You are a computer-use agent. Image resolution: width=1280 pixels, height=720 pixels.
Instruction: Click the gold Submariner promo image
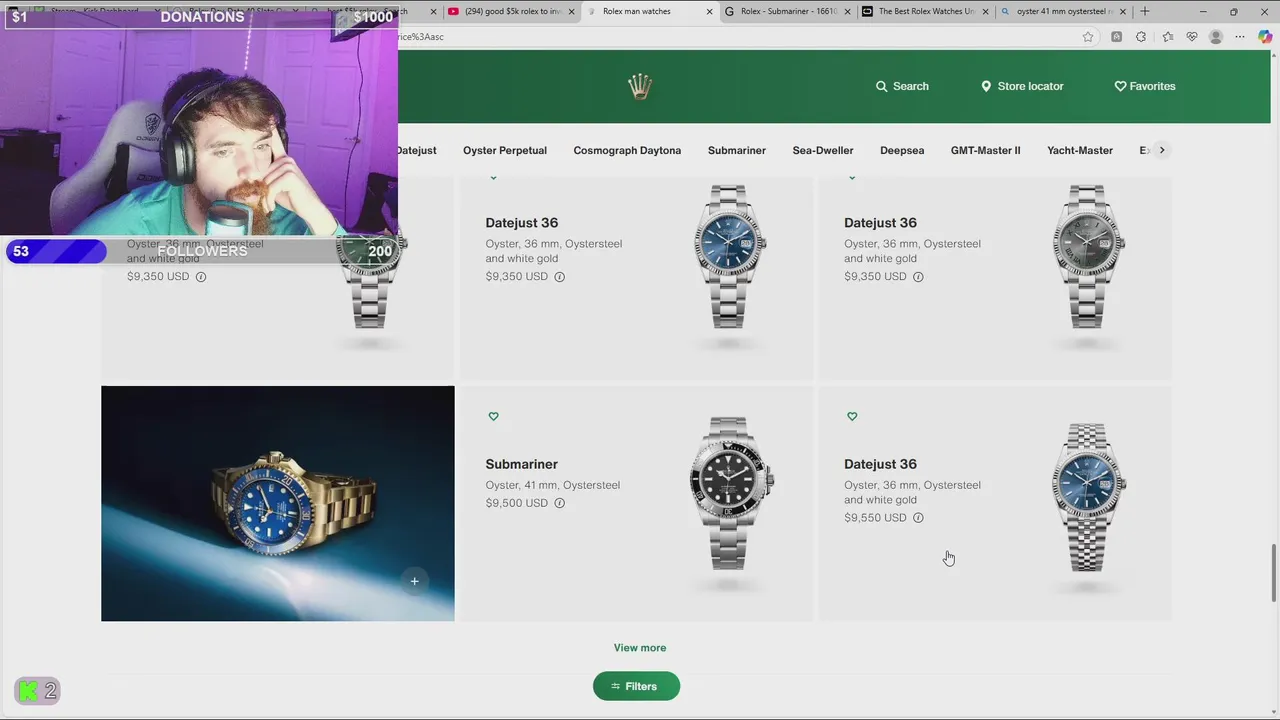pos(278,503)
